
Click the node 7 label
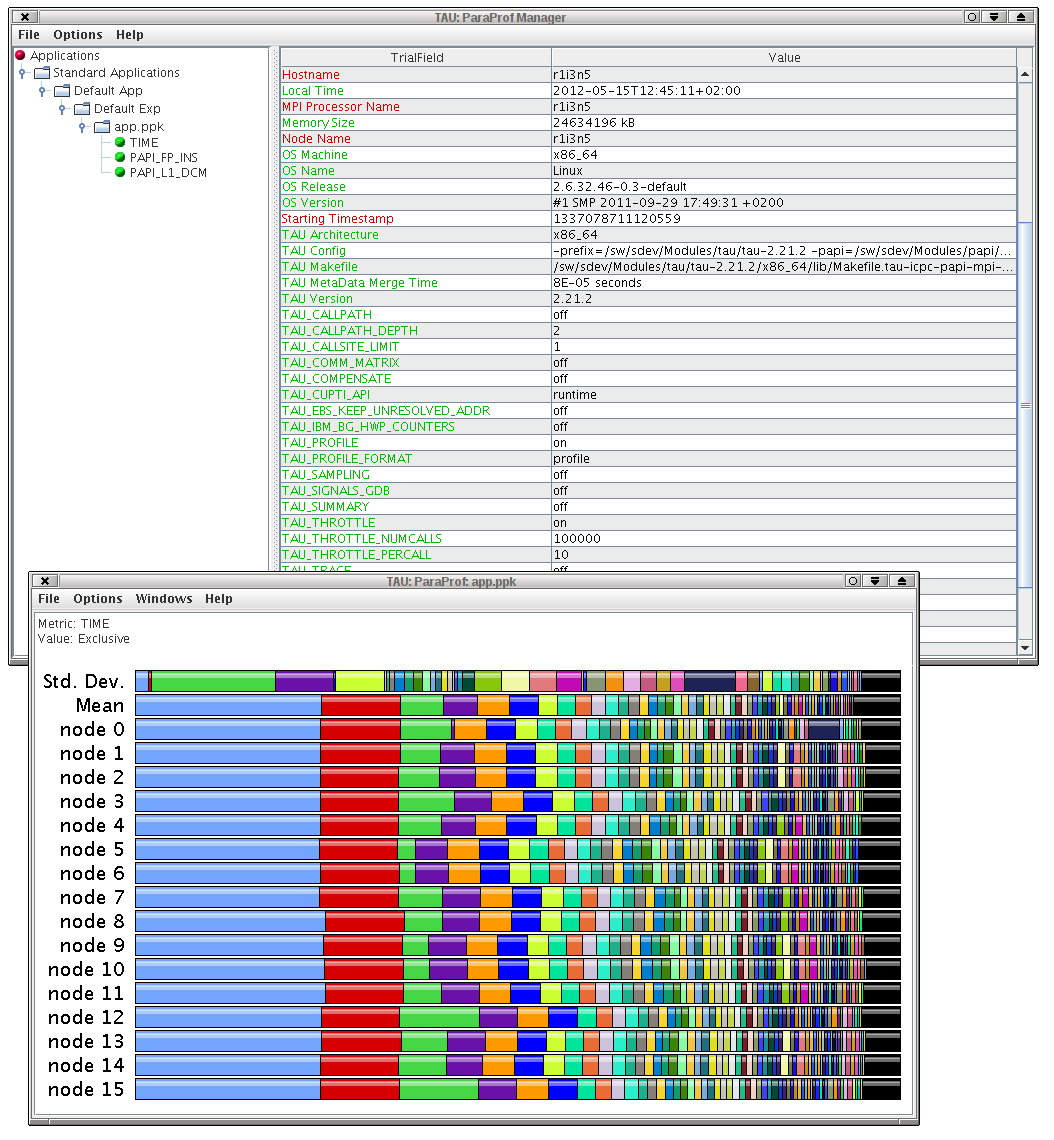[92, 897]
